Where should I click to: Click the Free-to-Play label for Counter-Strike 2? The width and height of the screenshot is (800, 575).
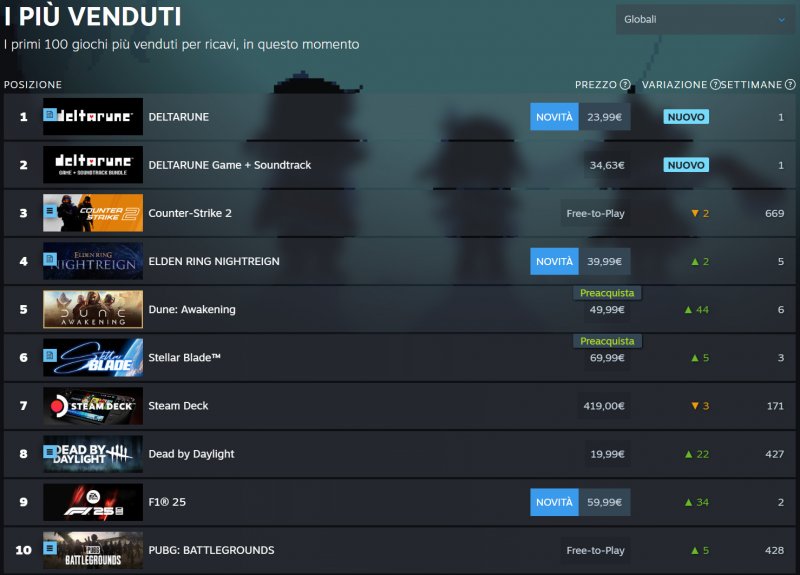595,213
